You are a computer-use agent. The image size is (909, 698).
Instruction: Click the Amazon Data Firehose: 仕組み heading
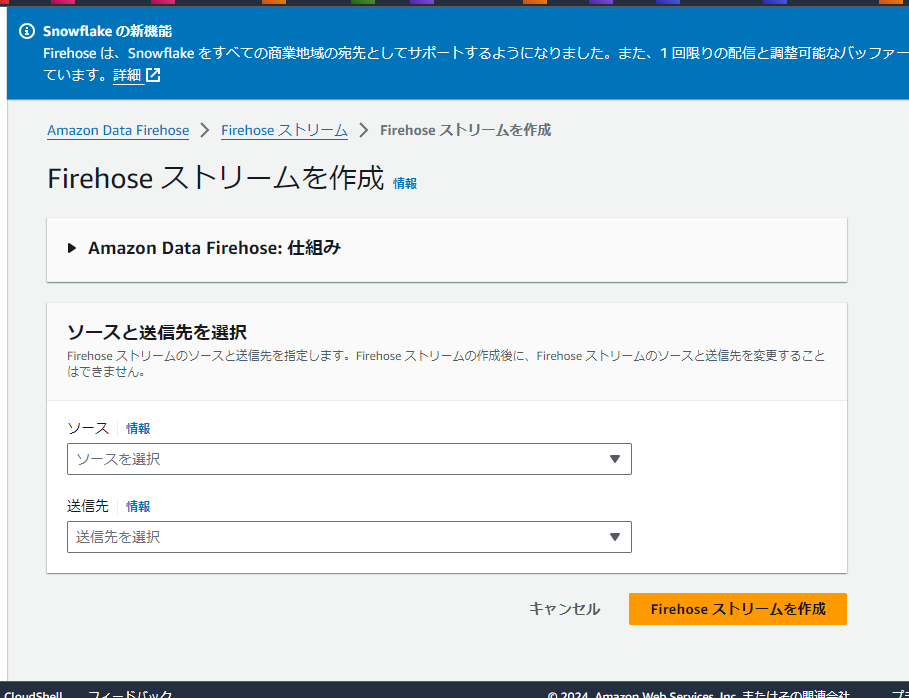(214, 248)
